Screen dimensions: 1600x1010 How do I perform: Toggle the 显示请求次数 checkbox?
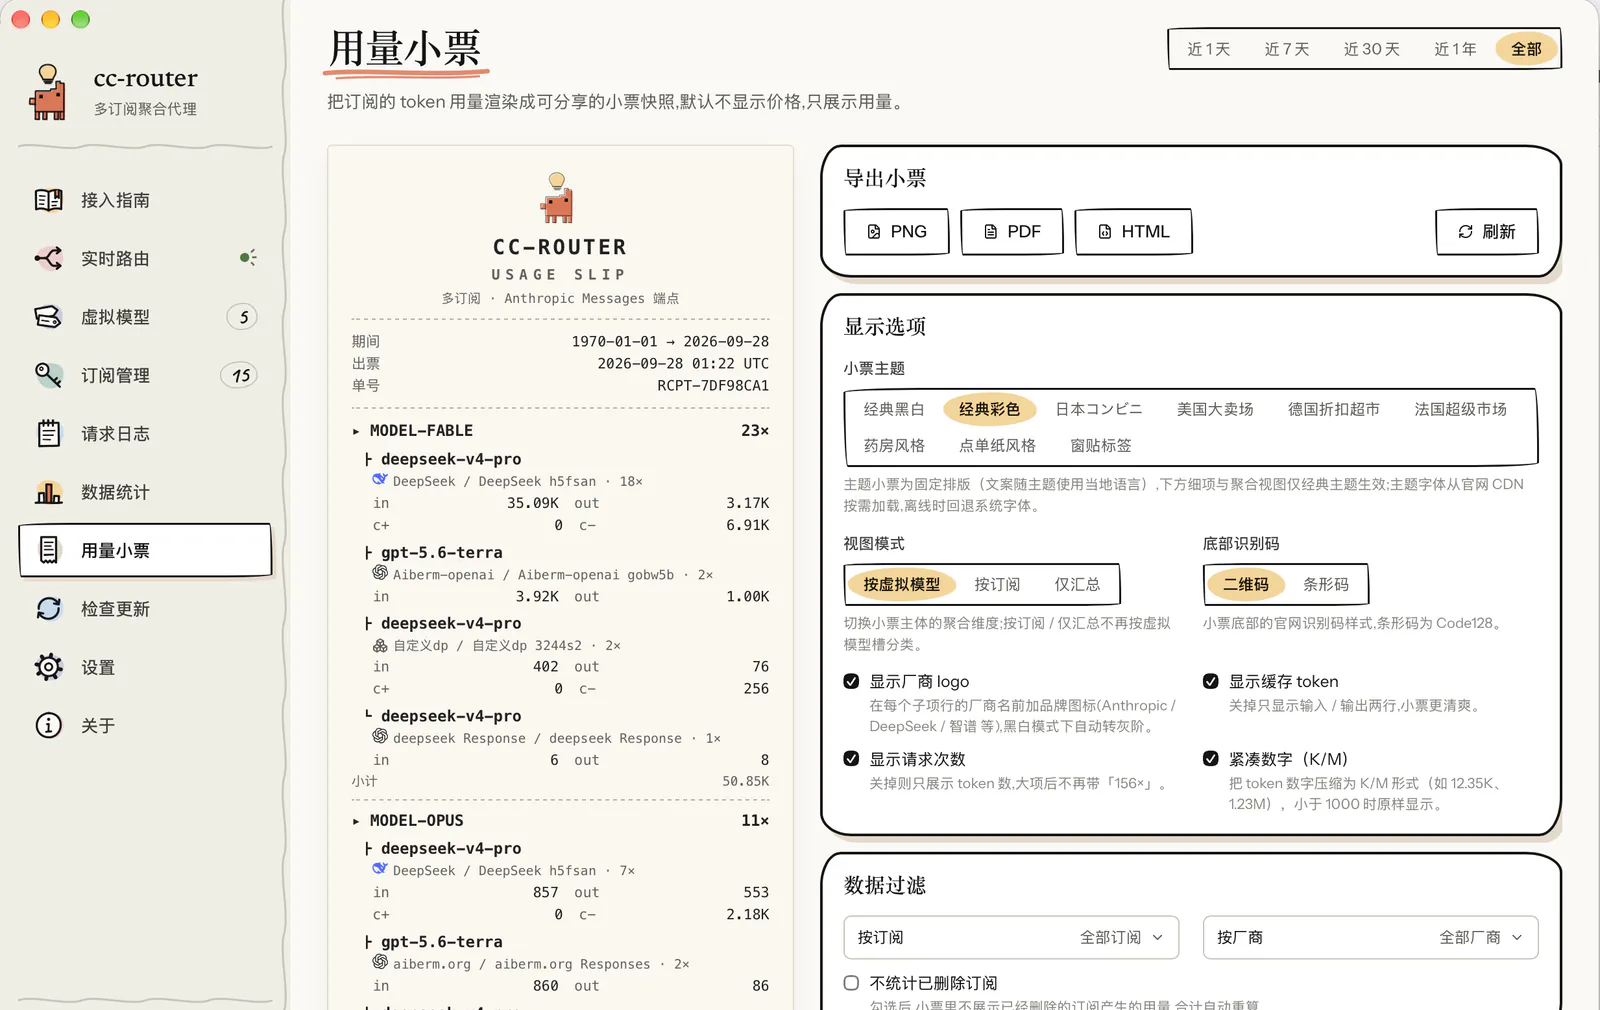(851, 758)
